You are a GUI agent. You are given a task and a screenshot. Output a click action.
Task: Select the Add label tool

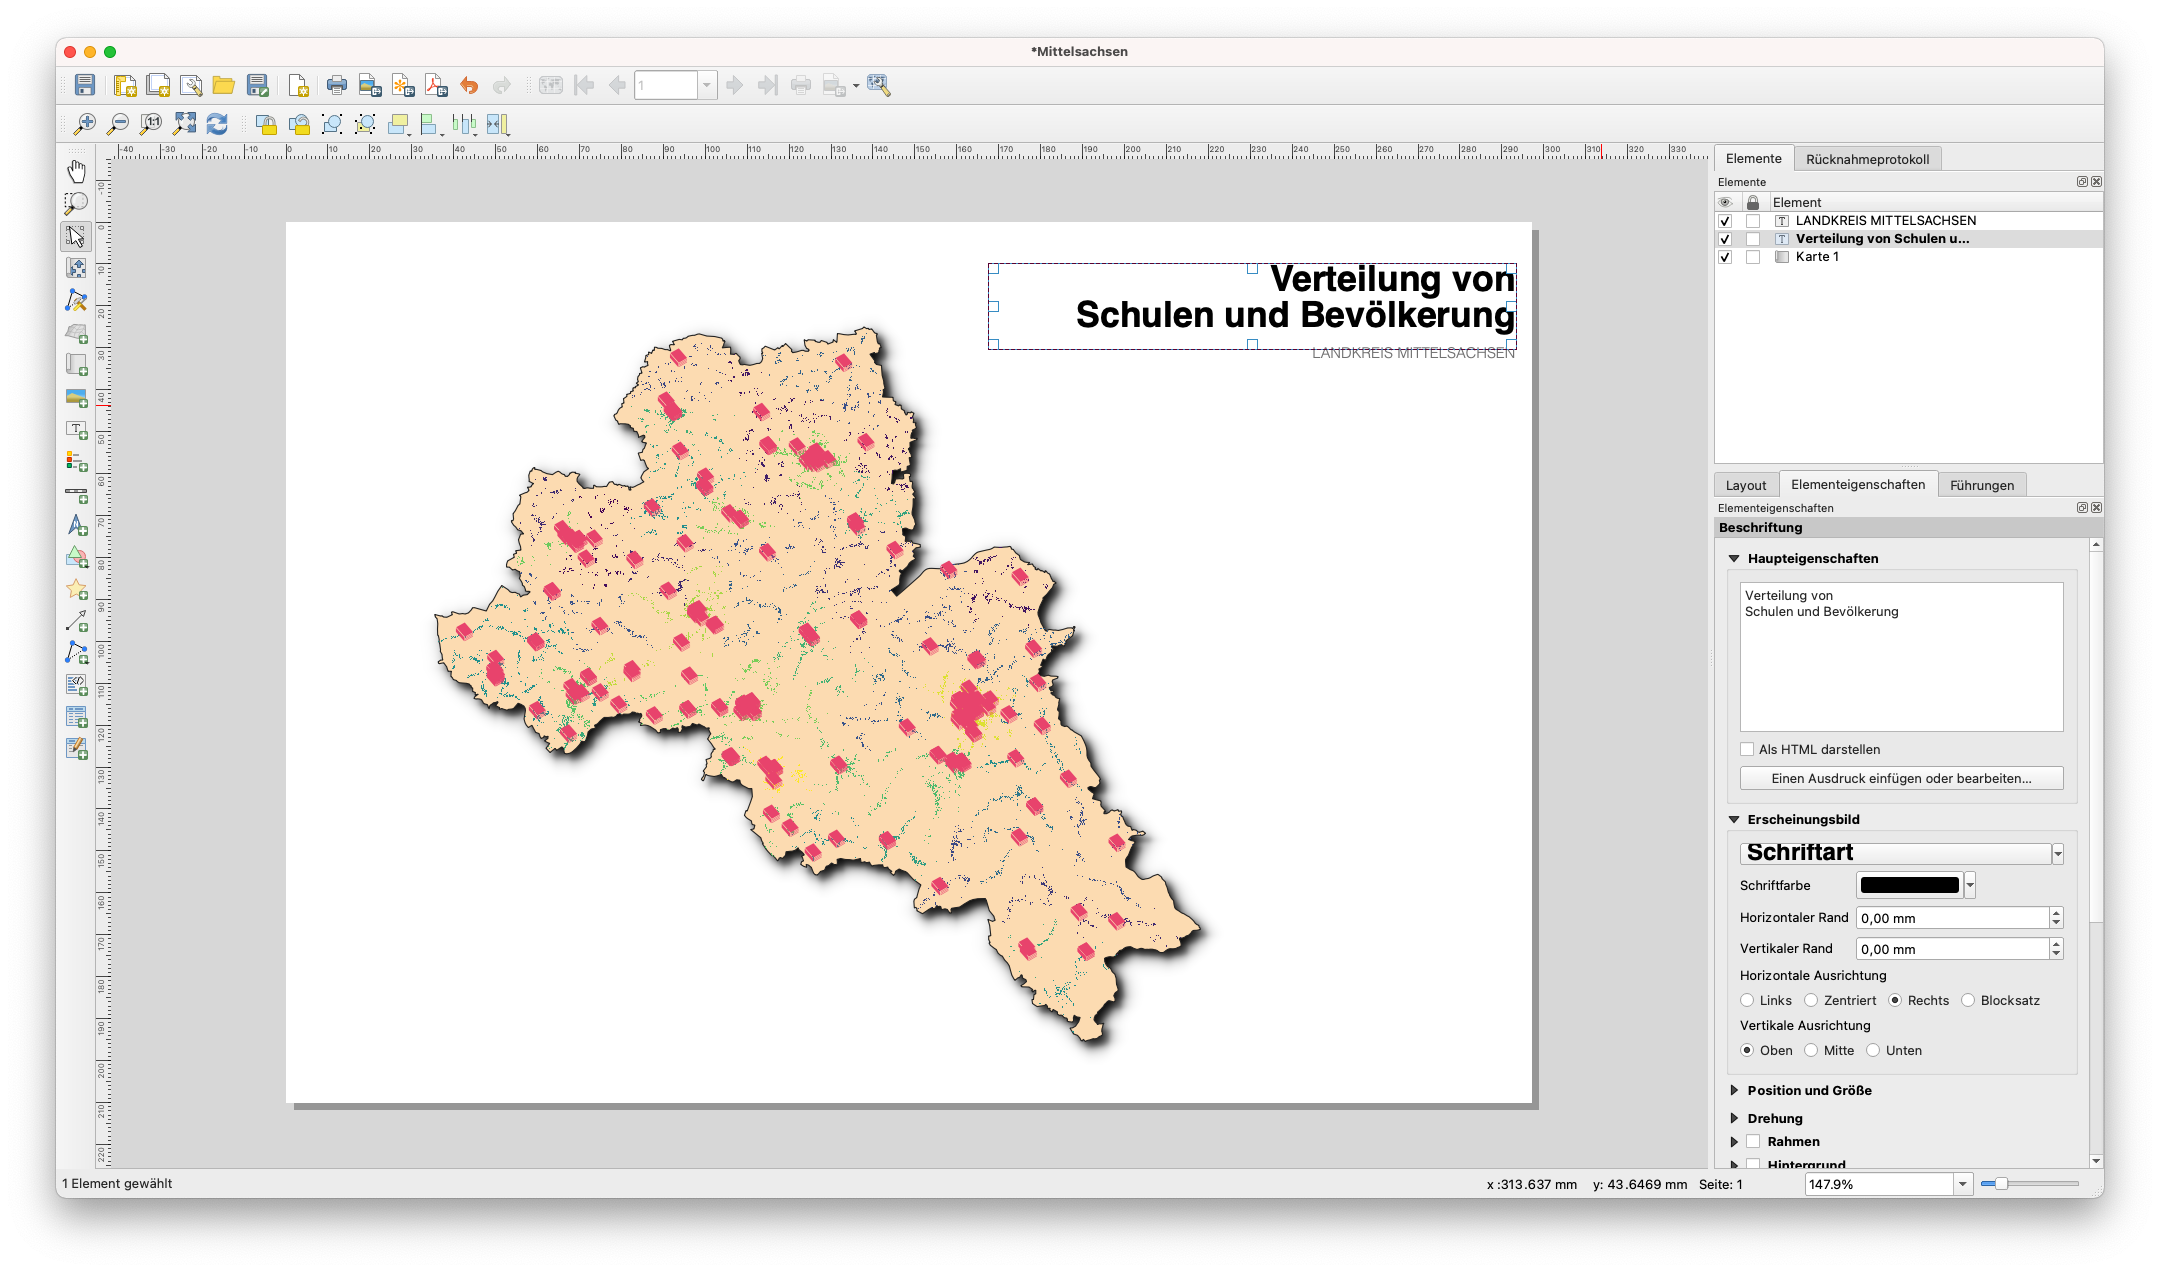pos(76,429)
